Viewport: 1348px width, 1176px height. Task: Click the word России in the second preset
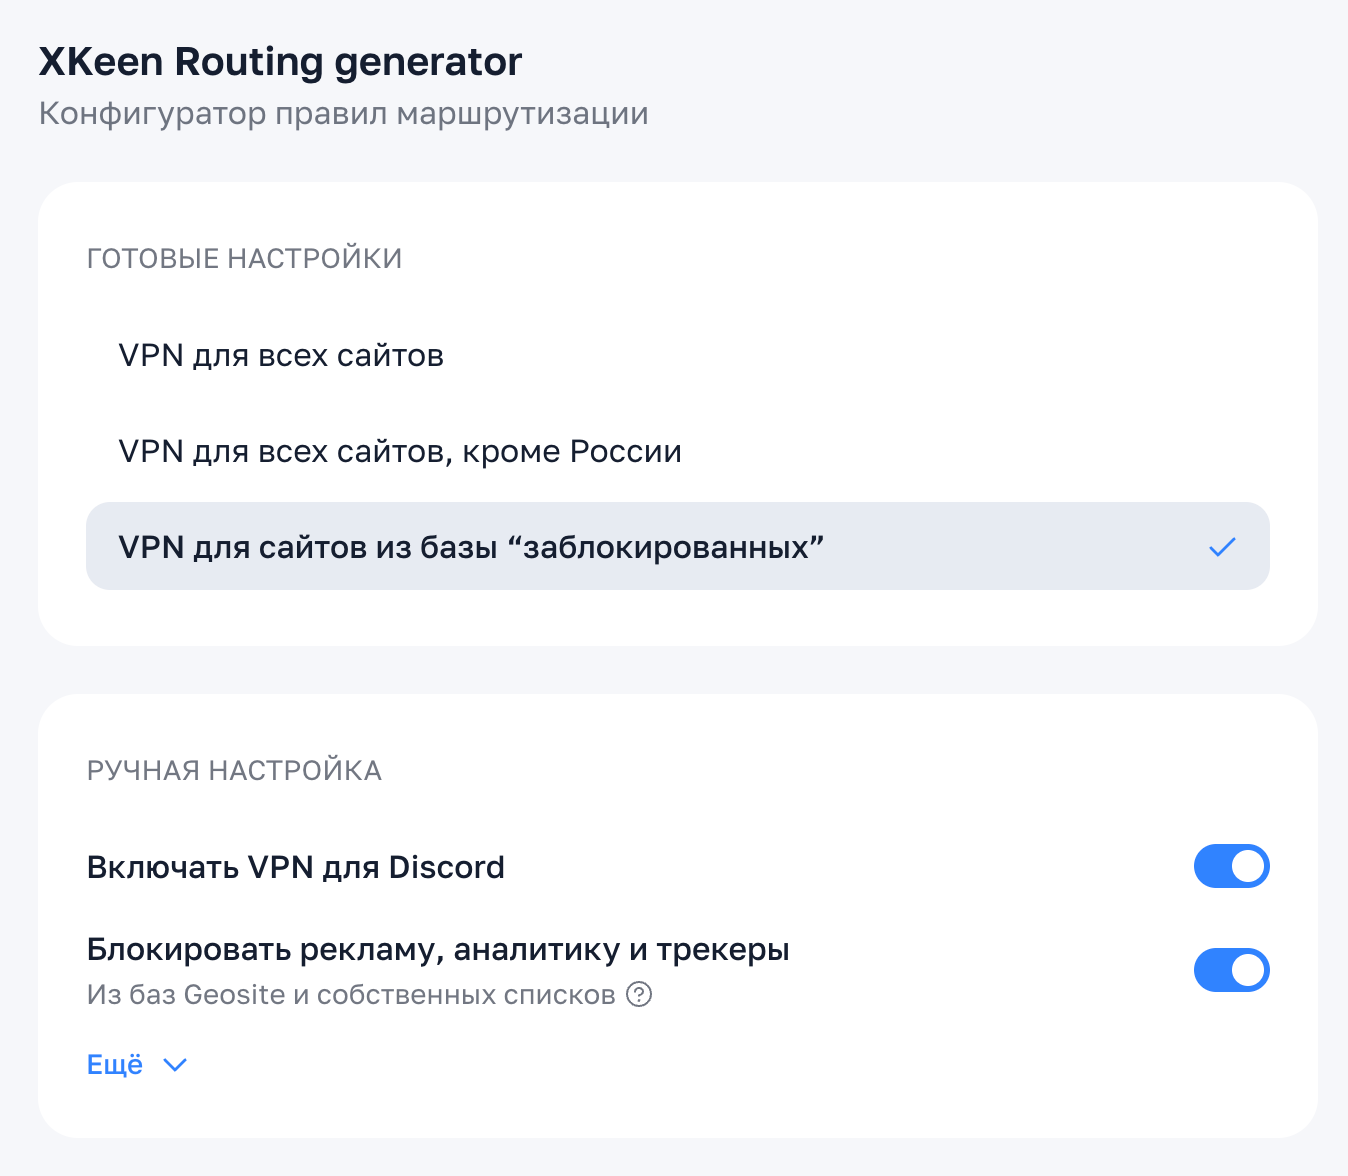pos(625,452)
